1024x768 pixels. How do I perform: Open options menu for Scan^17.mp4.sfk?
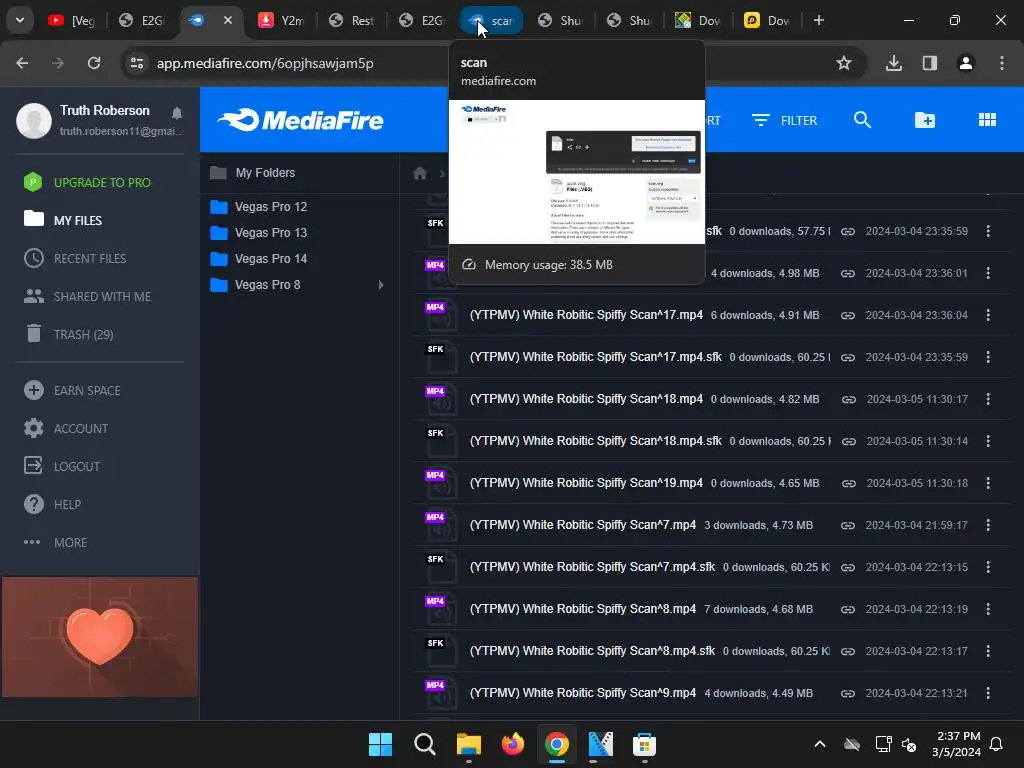pos(988,357)
